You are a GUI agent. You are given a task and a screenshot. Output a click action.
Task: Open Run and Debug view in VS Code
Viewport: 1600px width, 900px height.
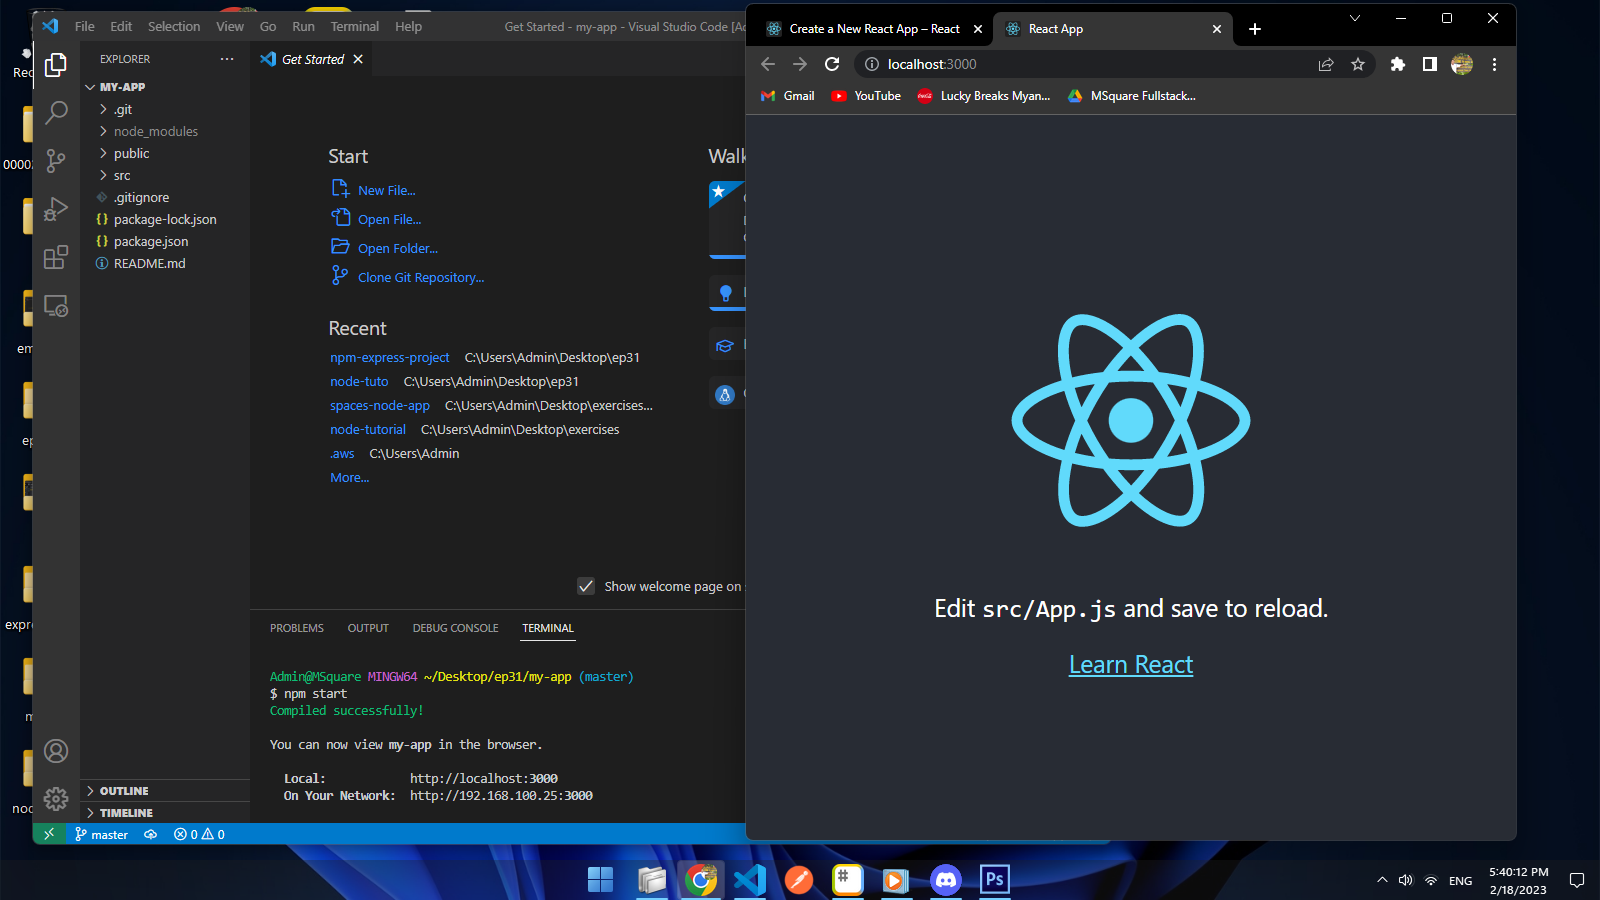[x=56, y=208]
